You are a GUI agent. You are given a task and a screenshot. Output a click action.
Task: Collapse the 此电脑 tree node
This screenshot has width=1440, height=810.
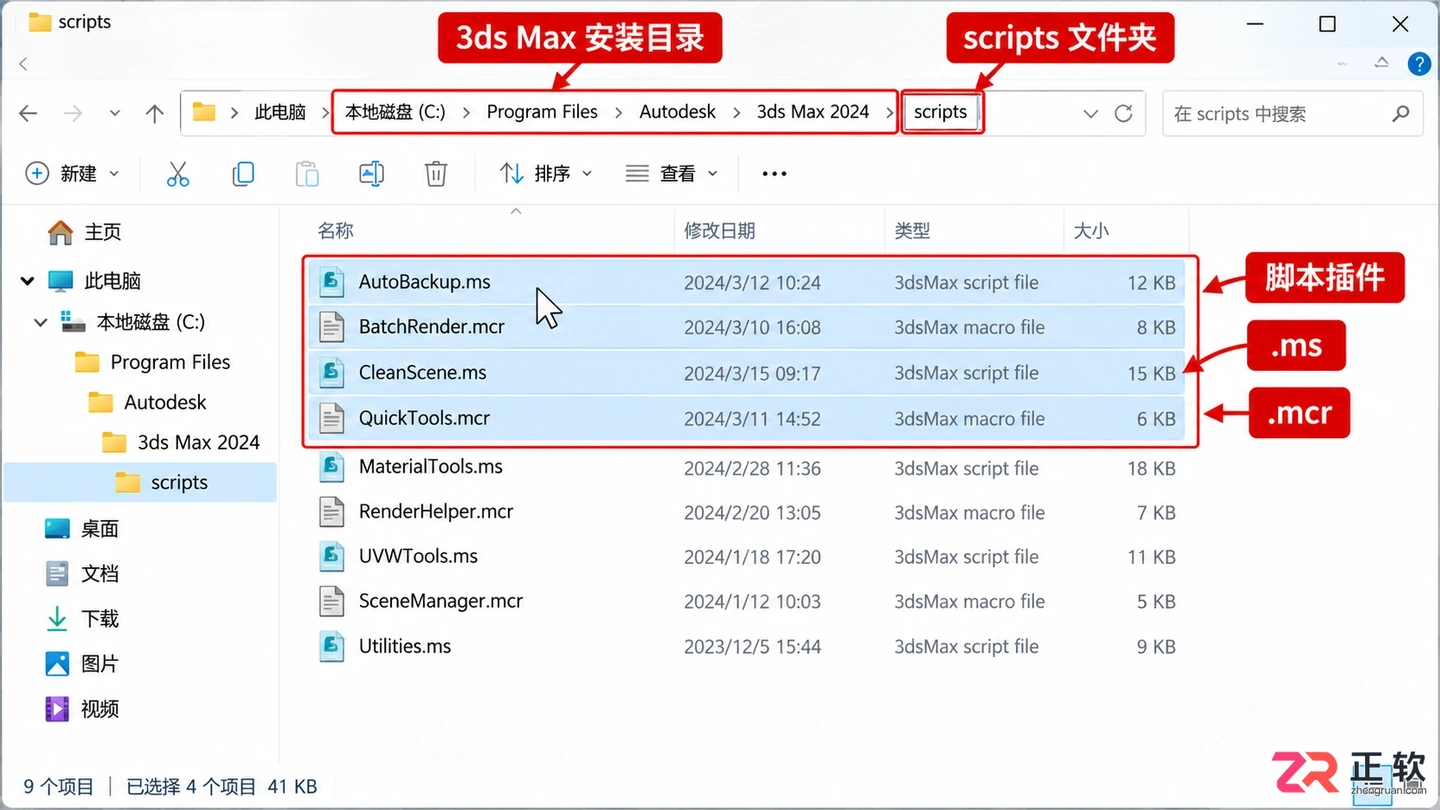(x=27, y=281)
